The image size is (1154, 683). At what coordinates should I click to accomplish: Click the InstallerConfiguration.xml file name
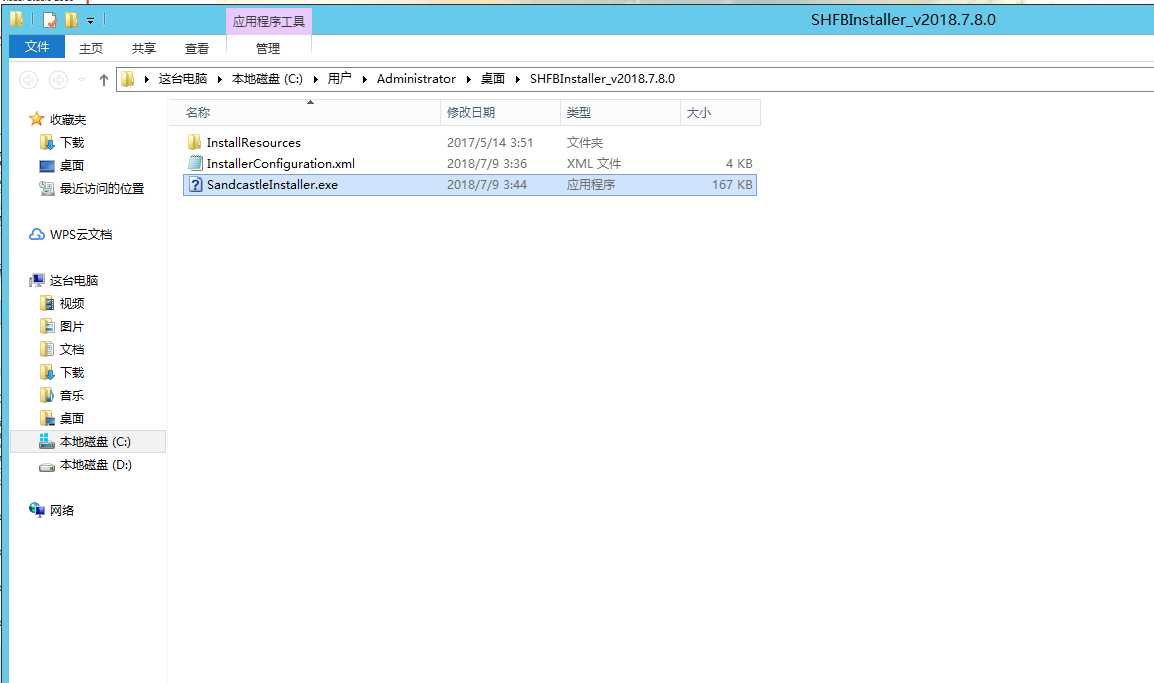point(280,163)
